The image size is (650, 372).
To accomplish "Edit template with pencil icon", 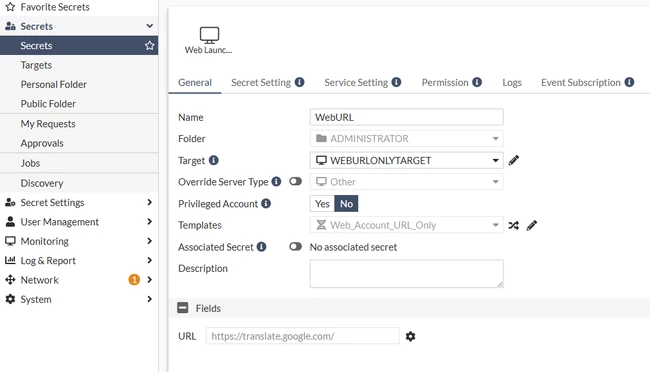I will [532, 225].
